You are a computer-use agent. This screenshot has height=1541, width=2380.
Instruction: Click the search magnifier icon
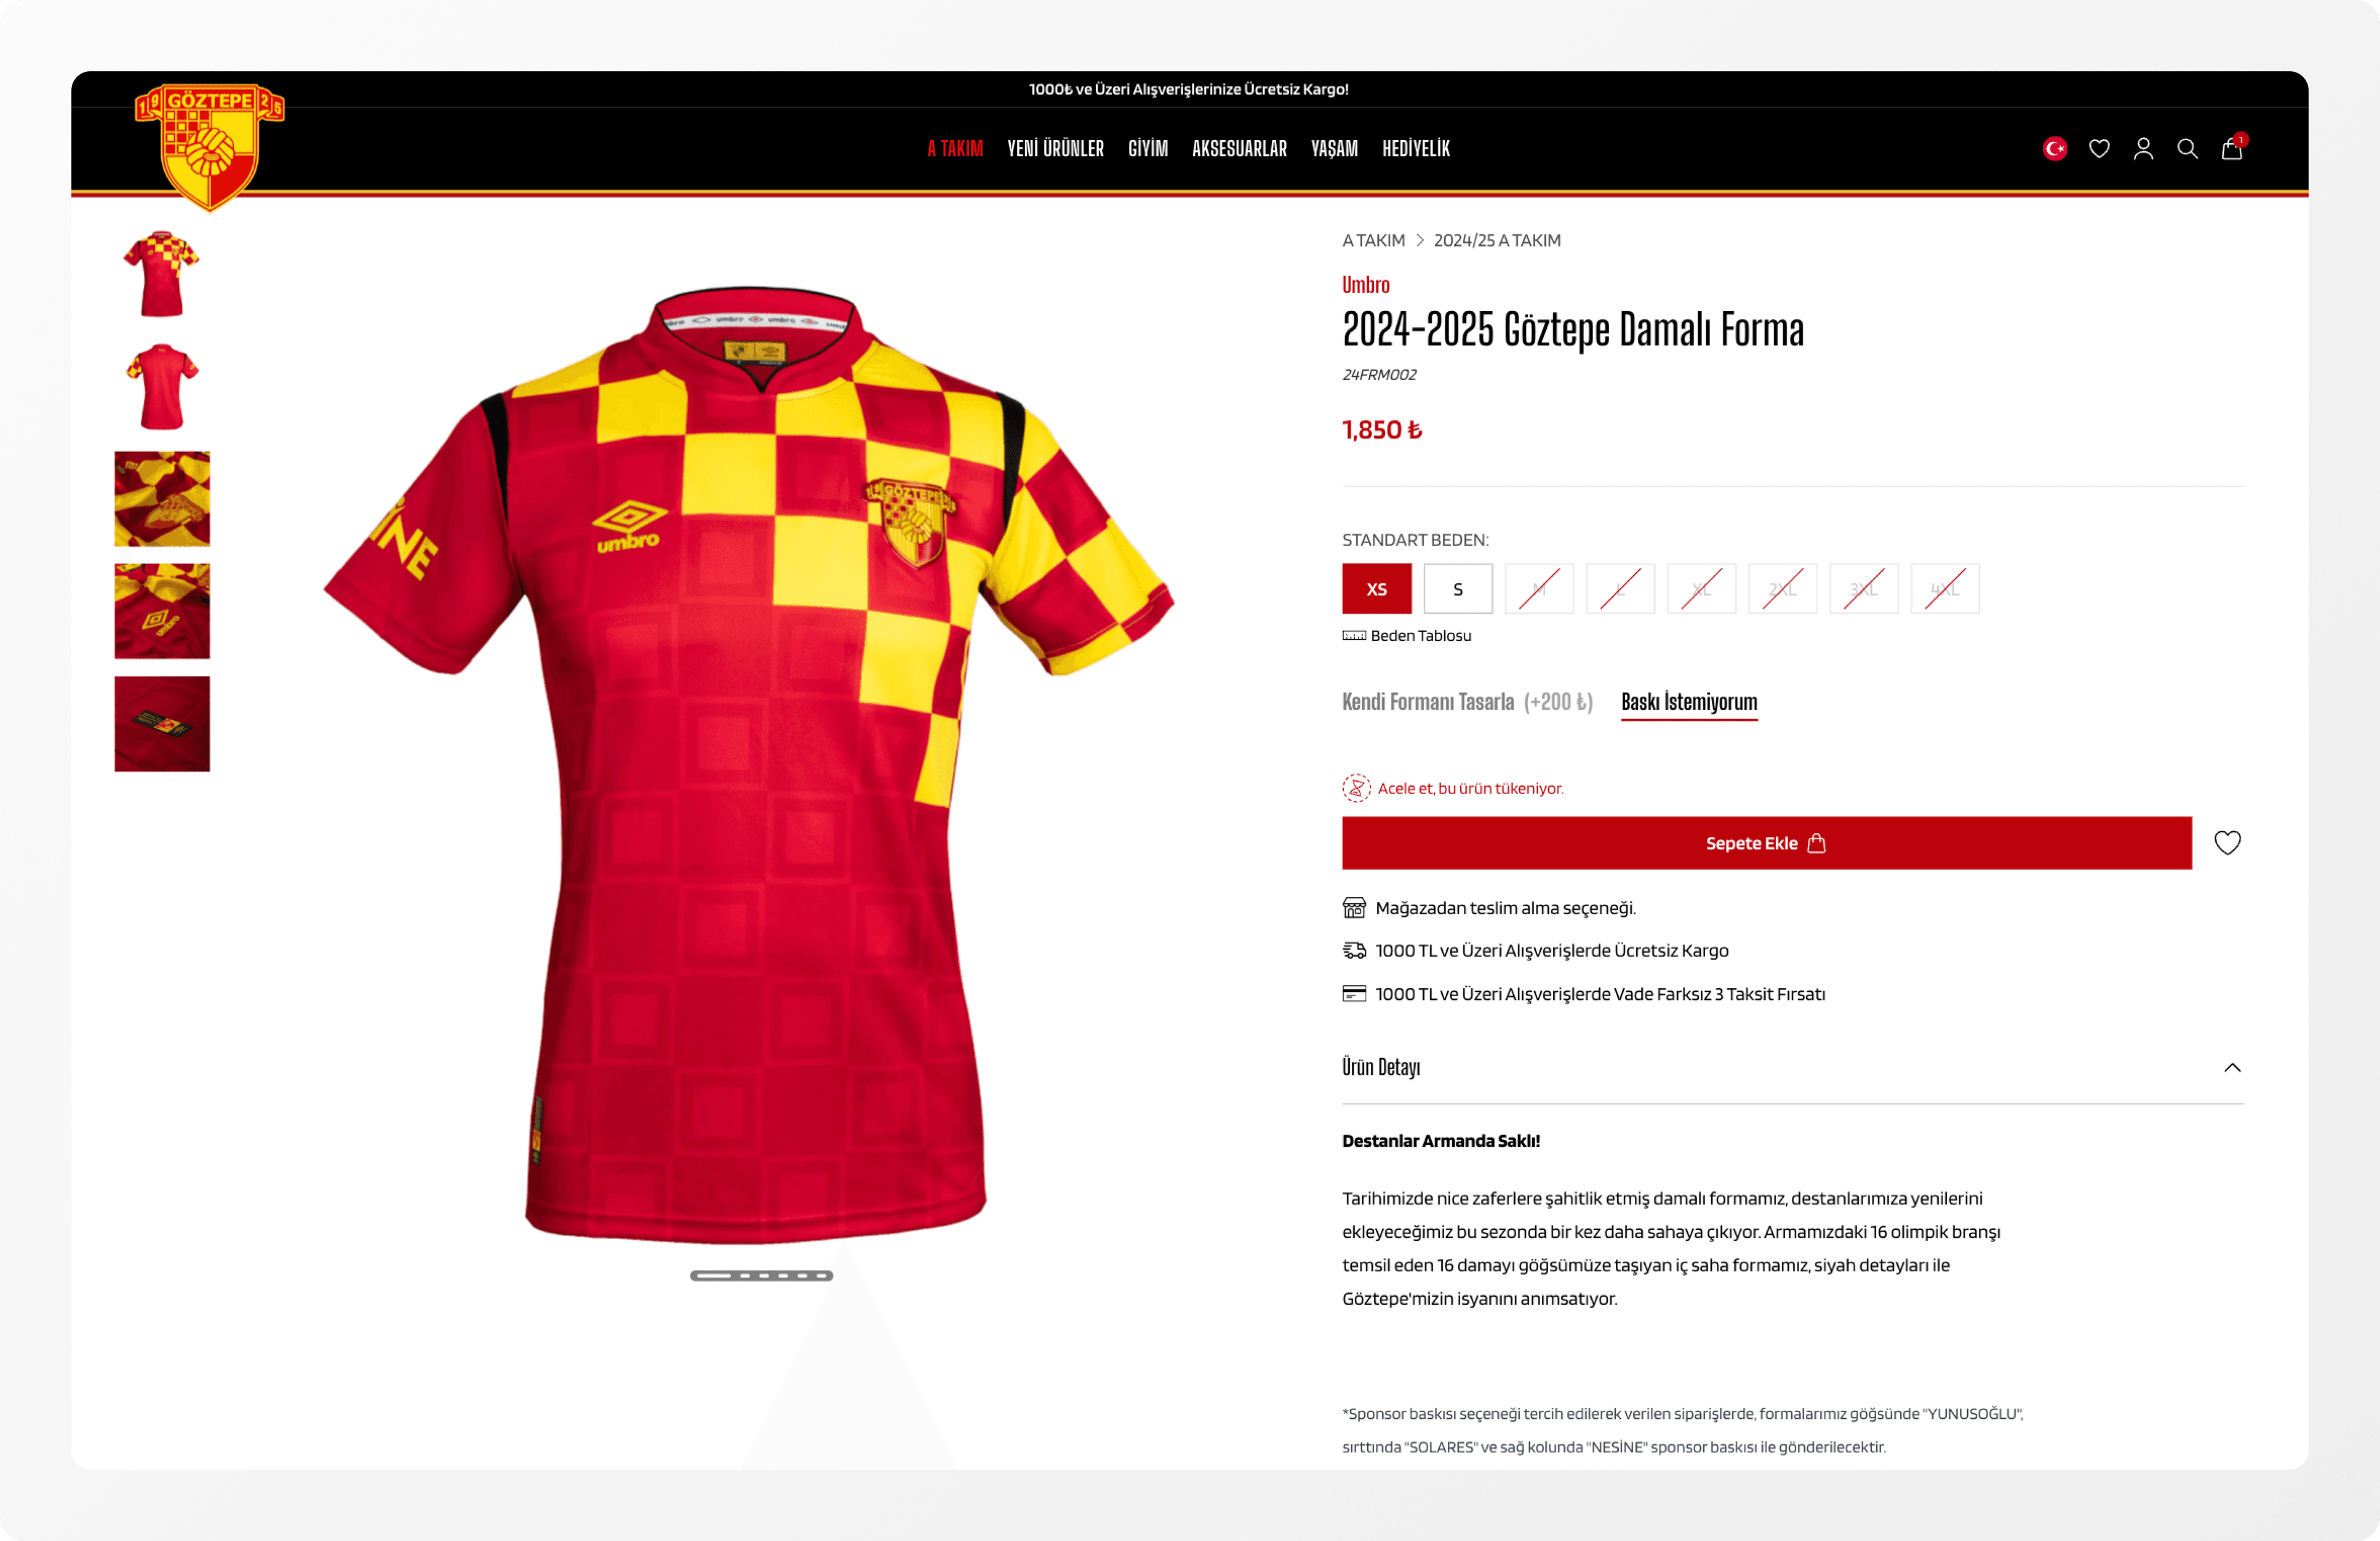pyautogui.click(x=2187, y=149)
